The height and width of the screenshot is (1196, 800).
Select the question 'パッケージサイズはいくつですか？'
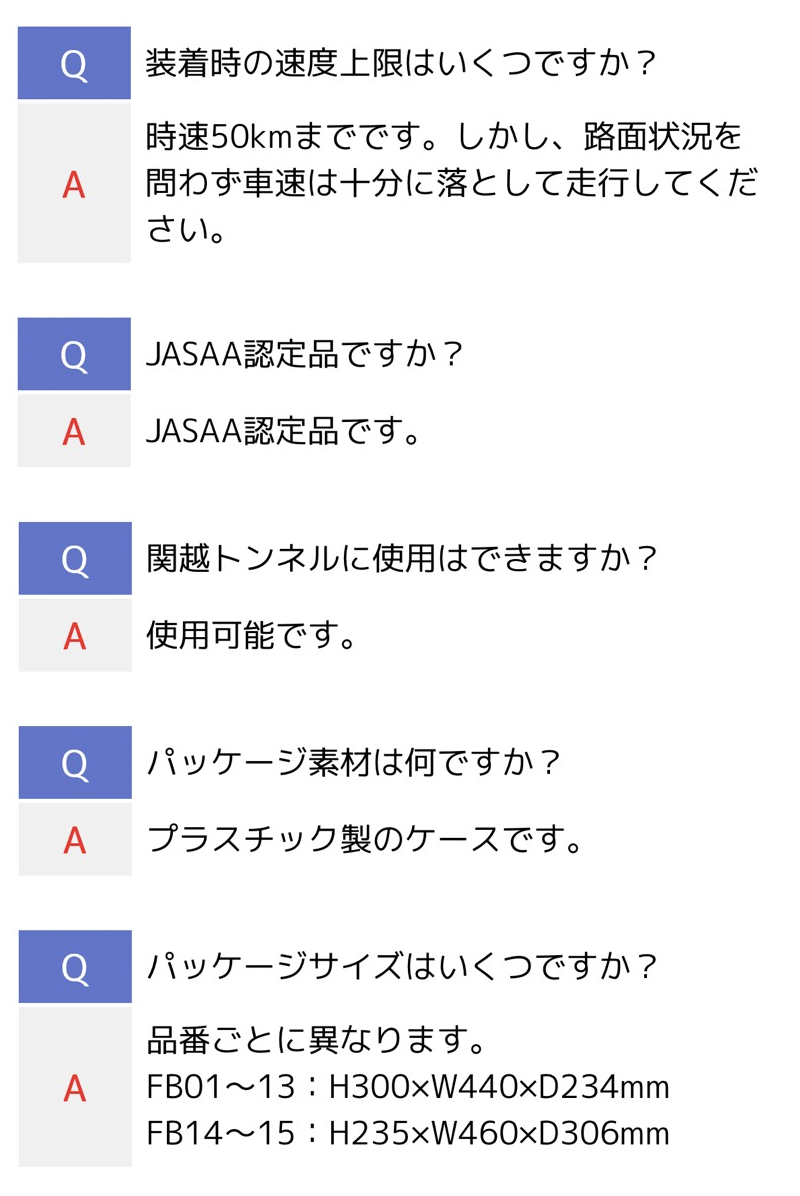(402, 967)
